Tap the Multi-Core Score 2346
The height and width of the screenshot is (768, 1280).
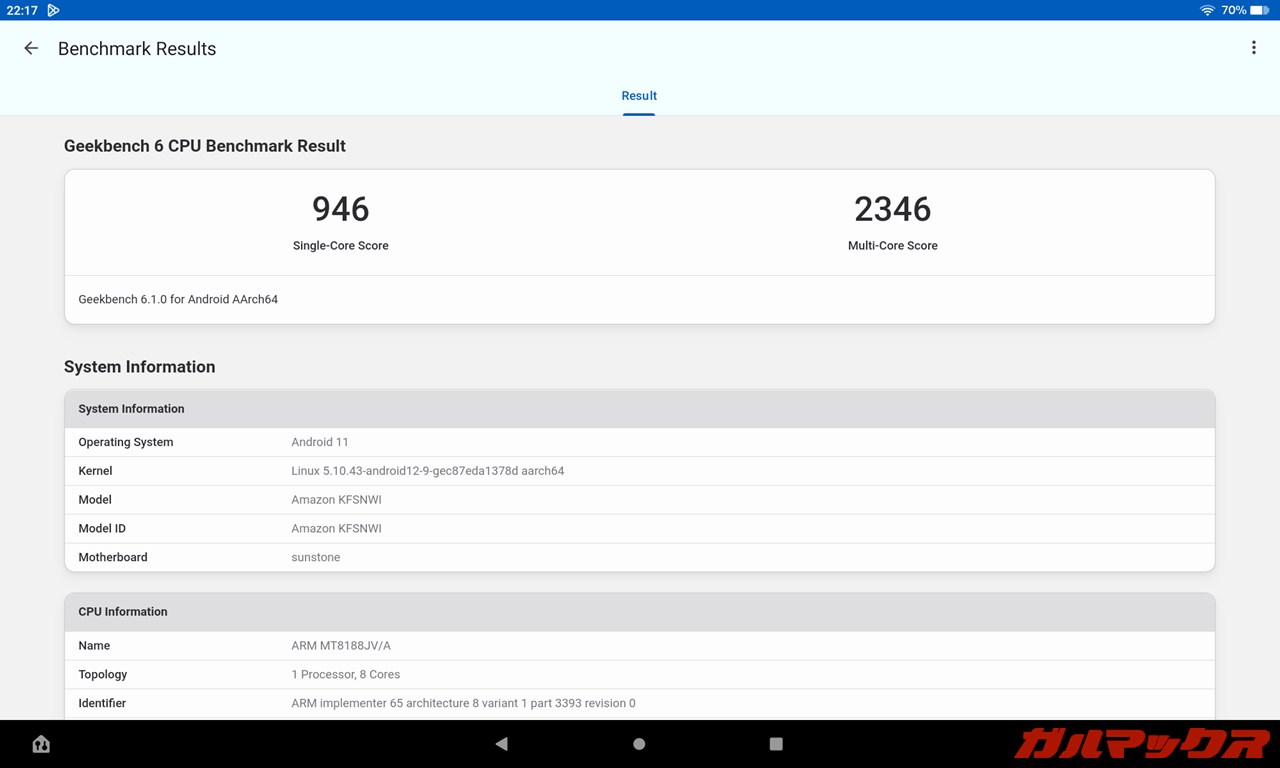tap(892, 209)
